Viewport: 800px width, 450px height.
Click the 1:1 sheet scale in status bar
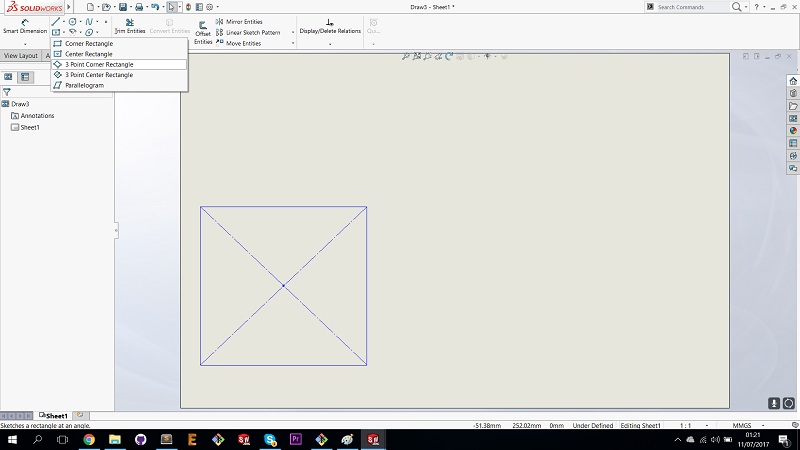pyautogui.click(x=685, y=425)
